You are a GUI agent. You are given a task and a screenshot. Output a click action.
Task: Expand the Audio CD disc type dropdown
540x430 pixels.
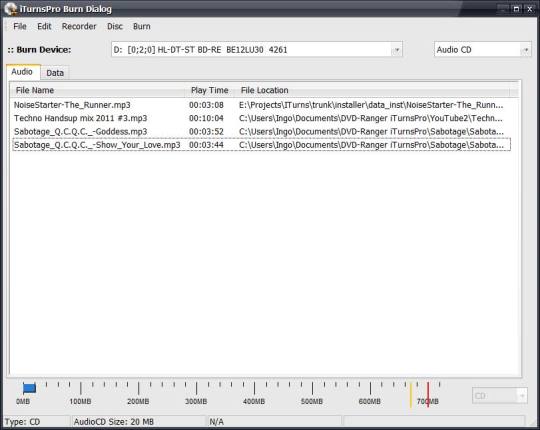[526, 50]
